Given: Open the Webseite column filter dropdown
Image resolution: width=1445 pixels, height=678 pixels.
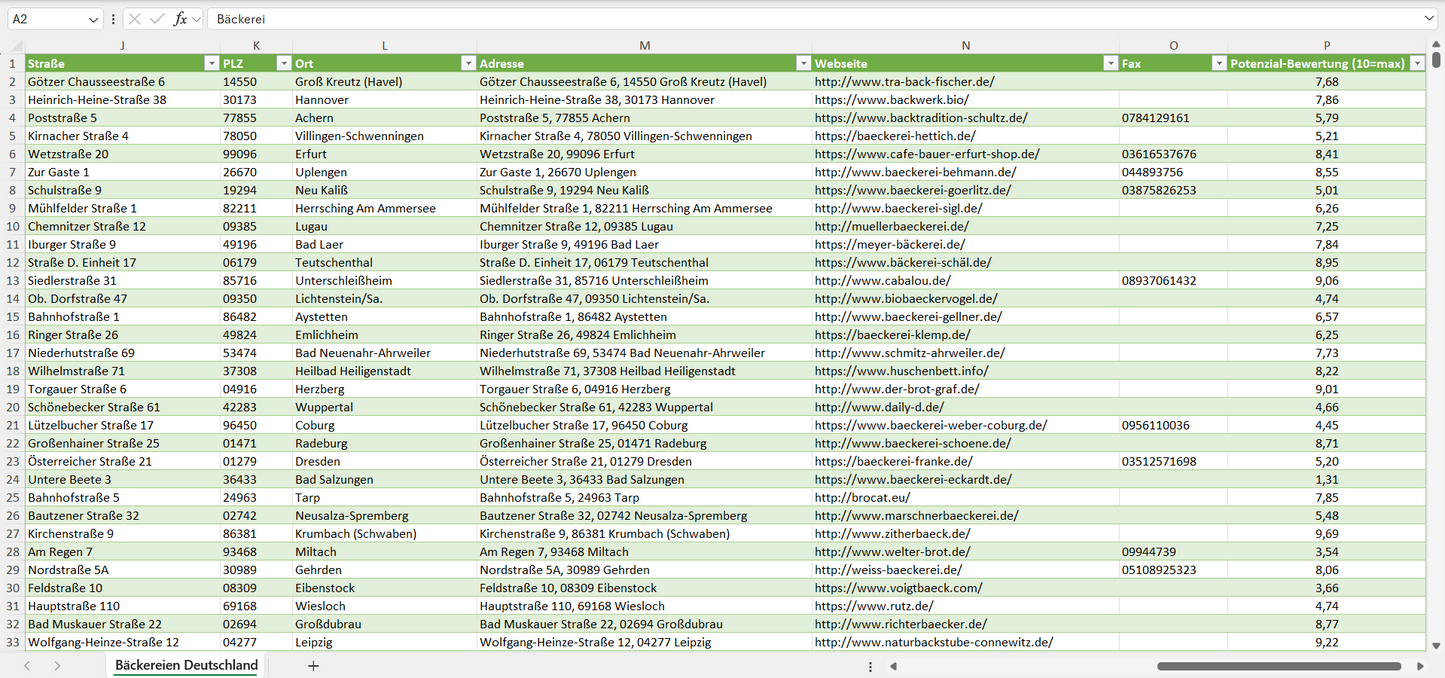Looking at the screenshot, I should pos(1110,64).
